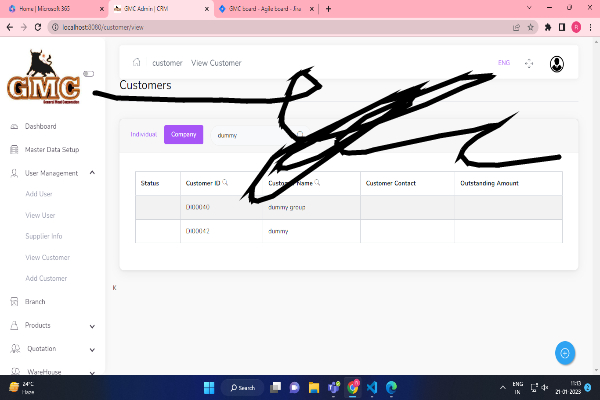Select the Company customer type button
Image resolution: width=600 pixels, height=400 pixels.
pyautogui.click(x=183, y=134)
